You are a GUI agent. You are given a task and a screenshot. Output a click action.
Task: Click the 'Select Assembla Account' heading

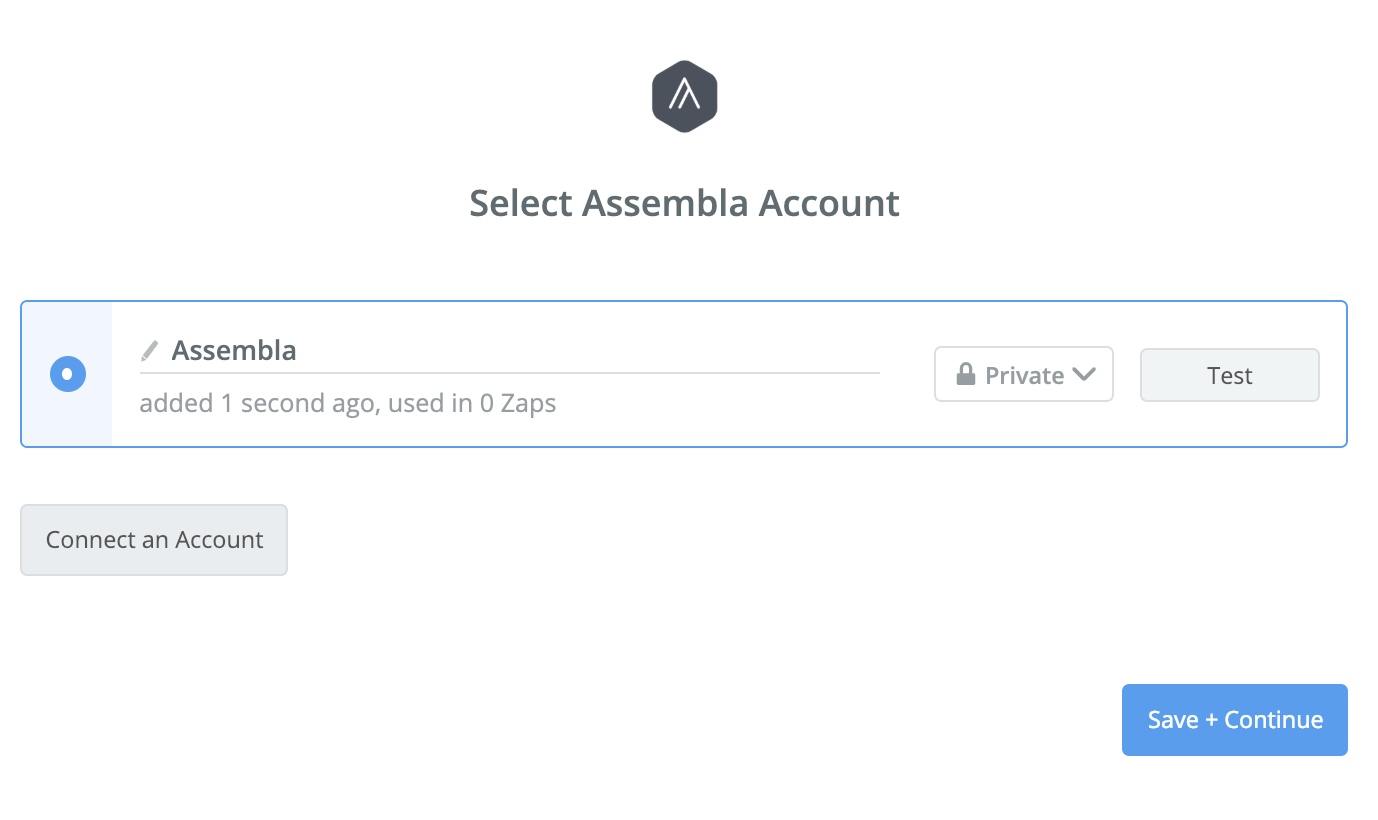(684, 203)
